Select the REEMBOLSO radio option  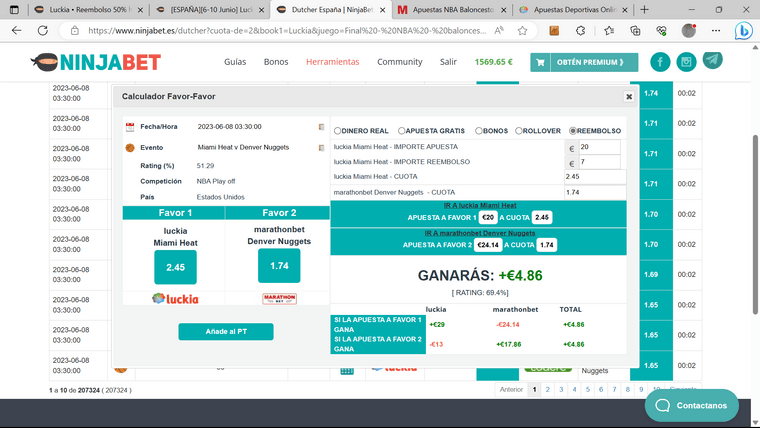pyautogui.click(x=572, y=131)
